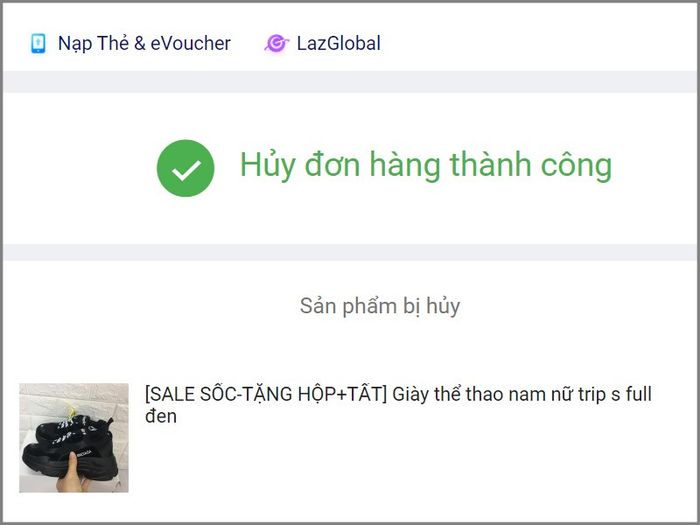The height and width of the screenshot is (525, 700).
Task: Click the gray divider below the navigation links
Action: coord(350,82)
